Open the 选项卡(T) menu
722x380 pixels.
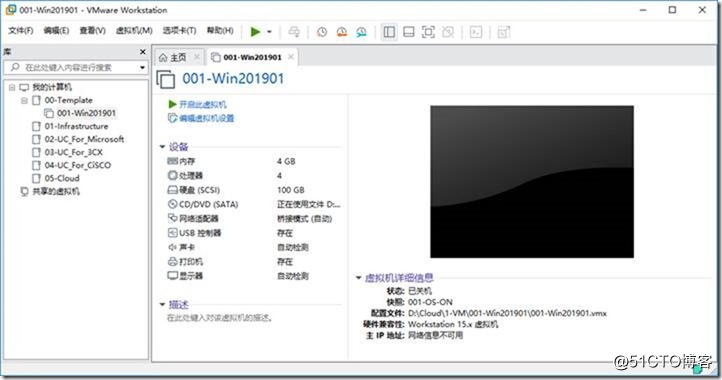point(179,30)
